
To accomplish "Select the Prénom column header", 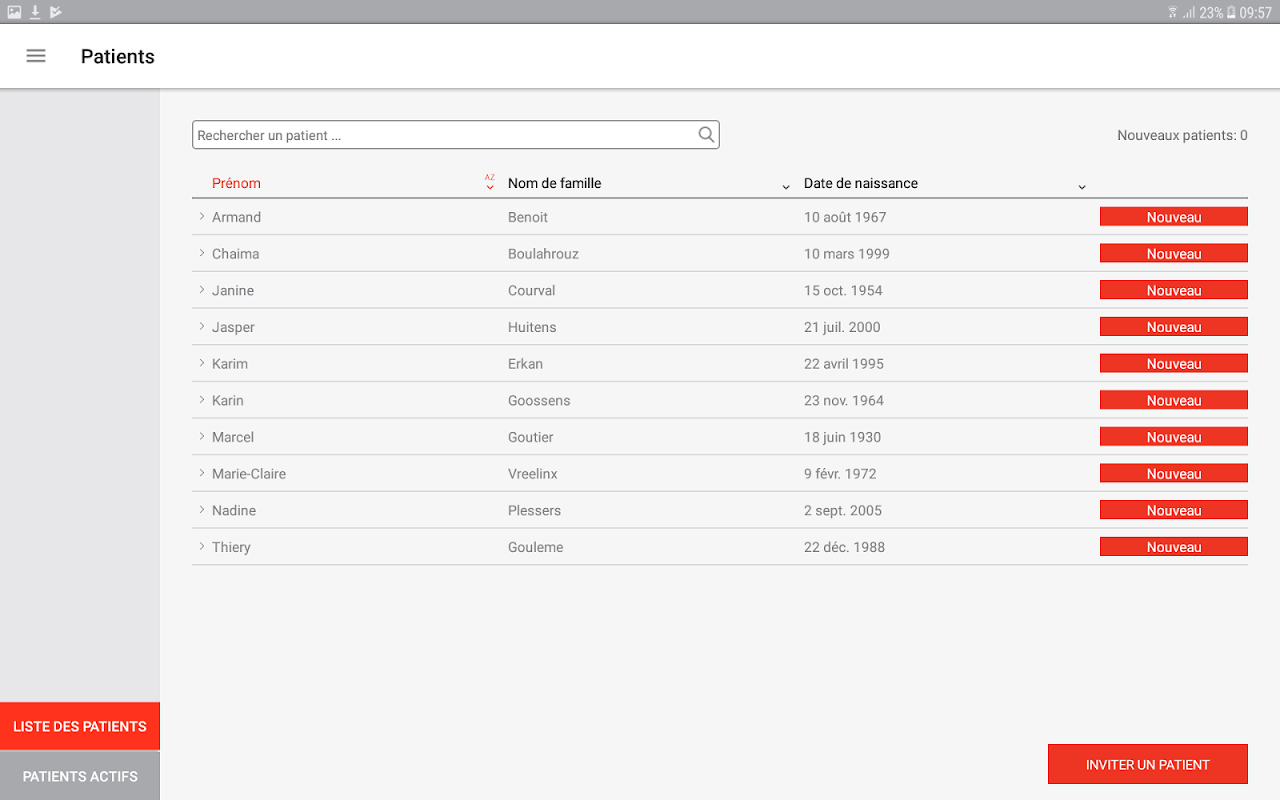I will [236, 183].
